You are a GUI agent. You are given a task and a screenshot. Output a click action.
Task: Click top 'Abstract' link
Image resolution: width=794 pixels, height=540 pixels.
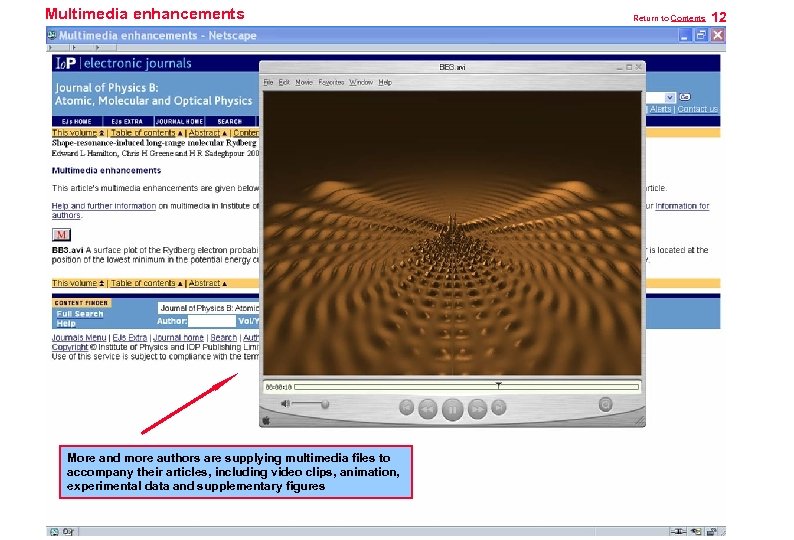pyautogui.click(x=205, y=133)
